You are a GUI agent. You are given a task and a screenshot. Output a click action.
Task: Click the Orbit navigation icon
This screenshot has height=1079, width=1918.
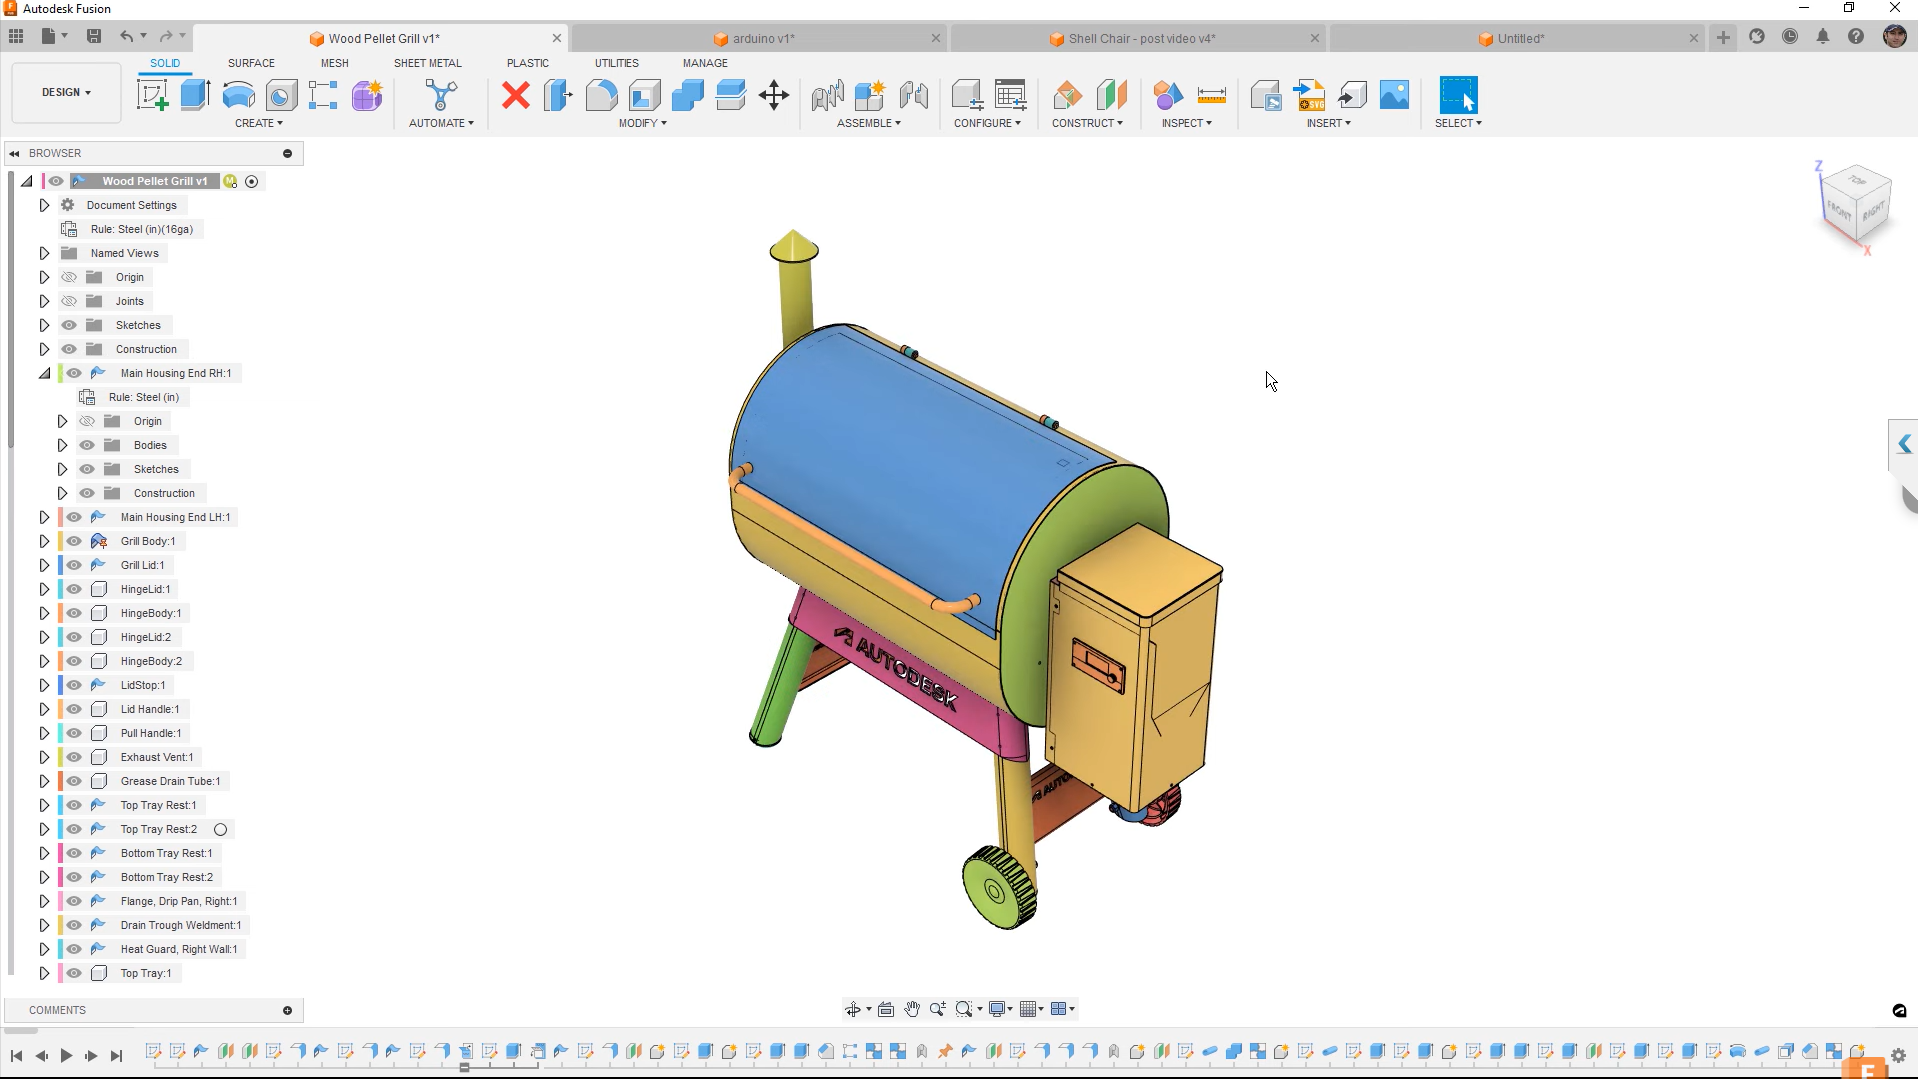[853, 1009]
